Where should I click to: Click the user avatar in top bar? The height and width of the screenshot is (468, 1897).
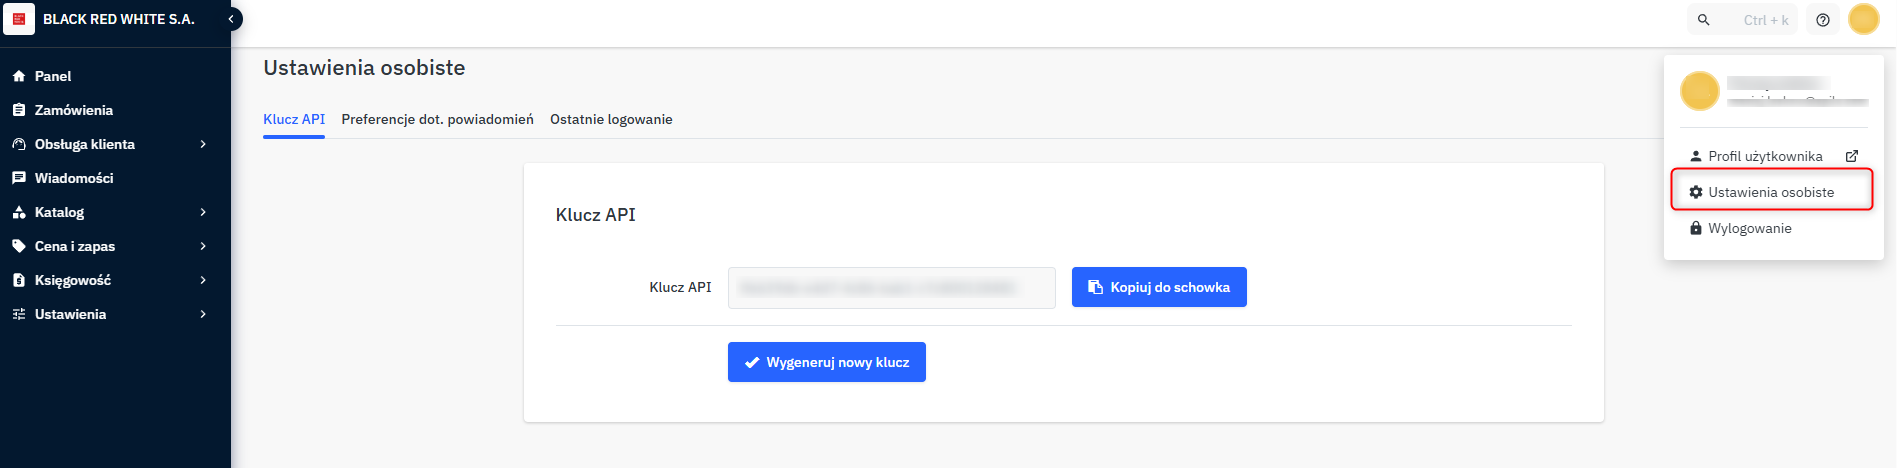click(x=1864, y=19)
